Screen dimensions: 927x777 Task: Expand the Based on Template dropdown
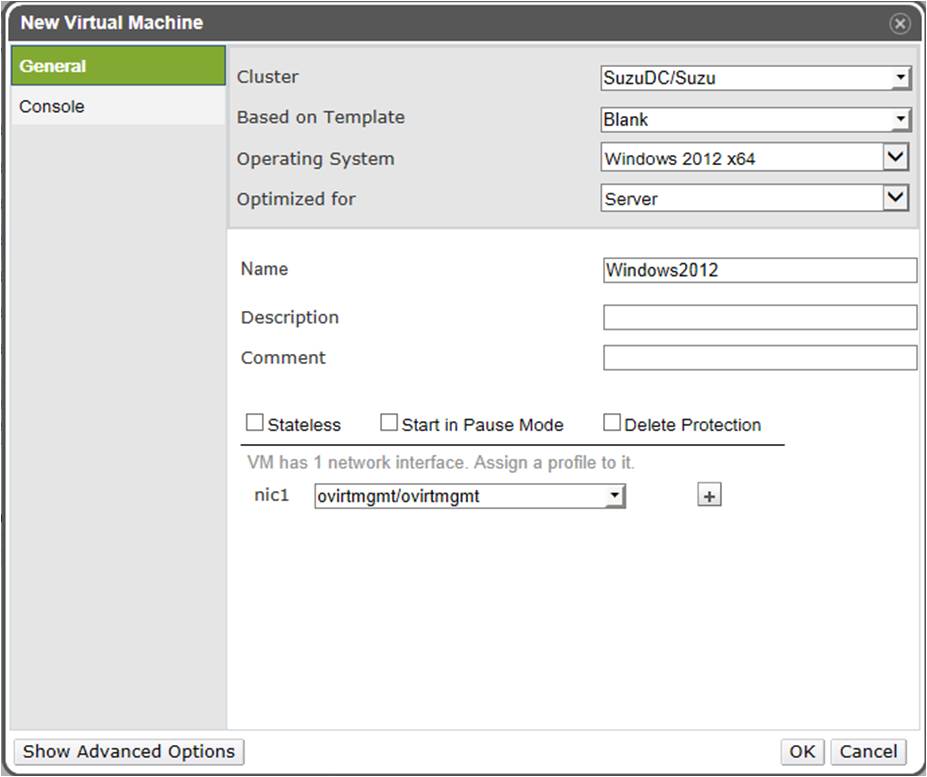point(756,120)
